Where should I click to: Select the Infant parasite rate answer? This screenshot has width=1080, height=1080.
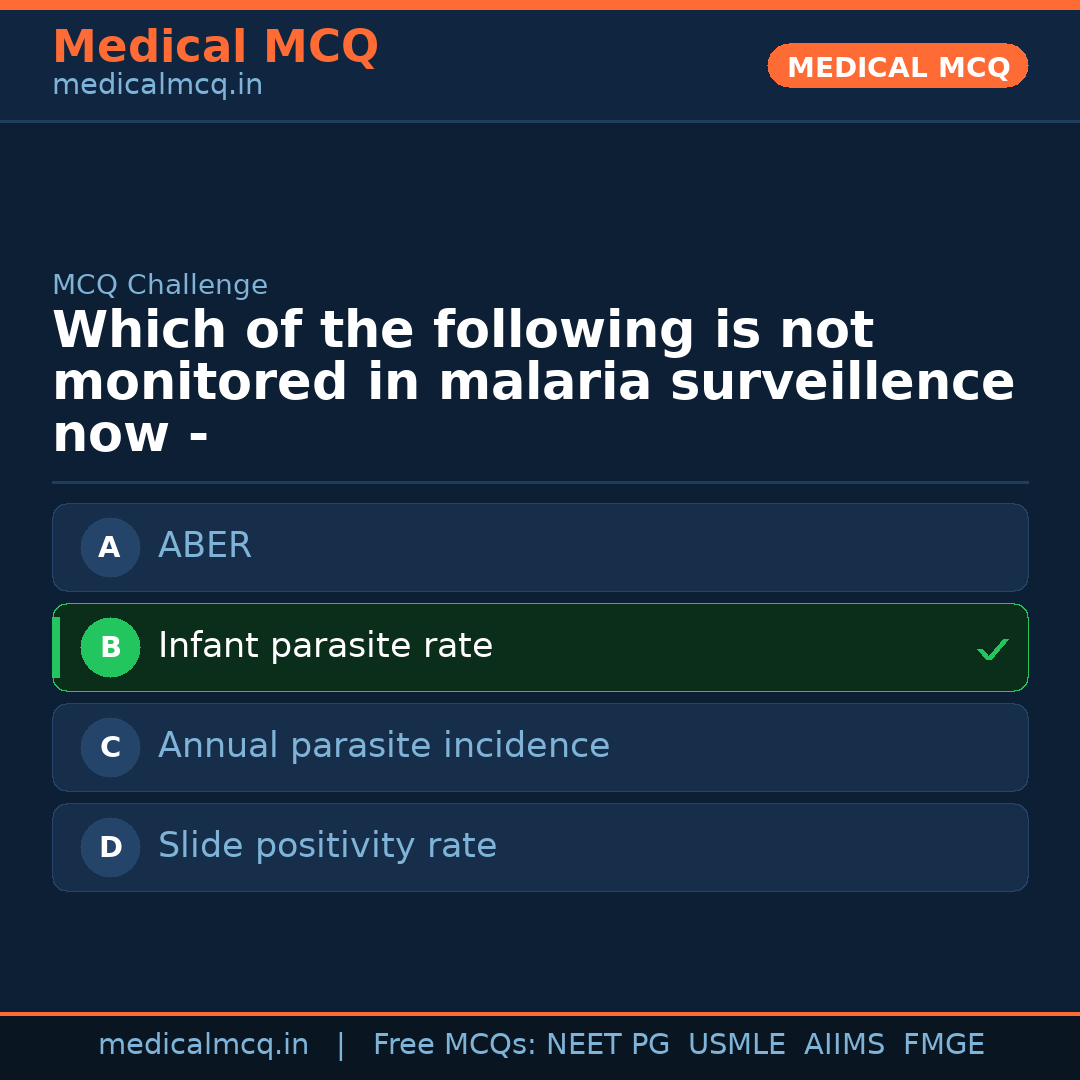[540, 647]
